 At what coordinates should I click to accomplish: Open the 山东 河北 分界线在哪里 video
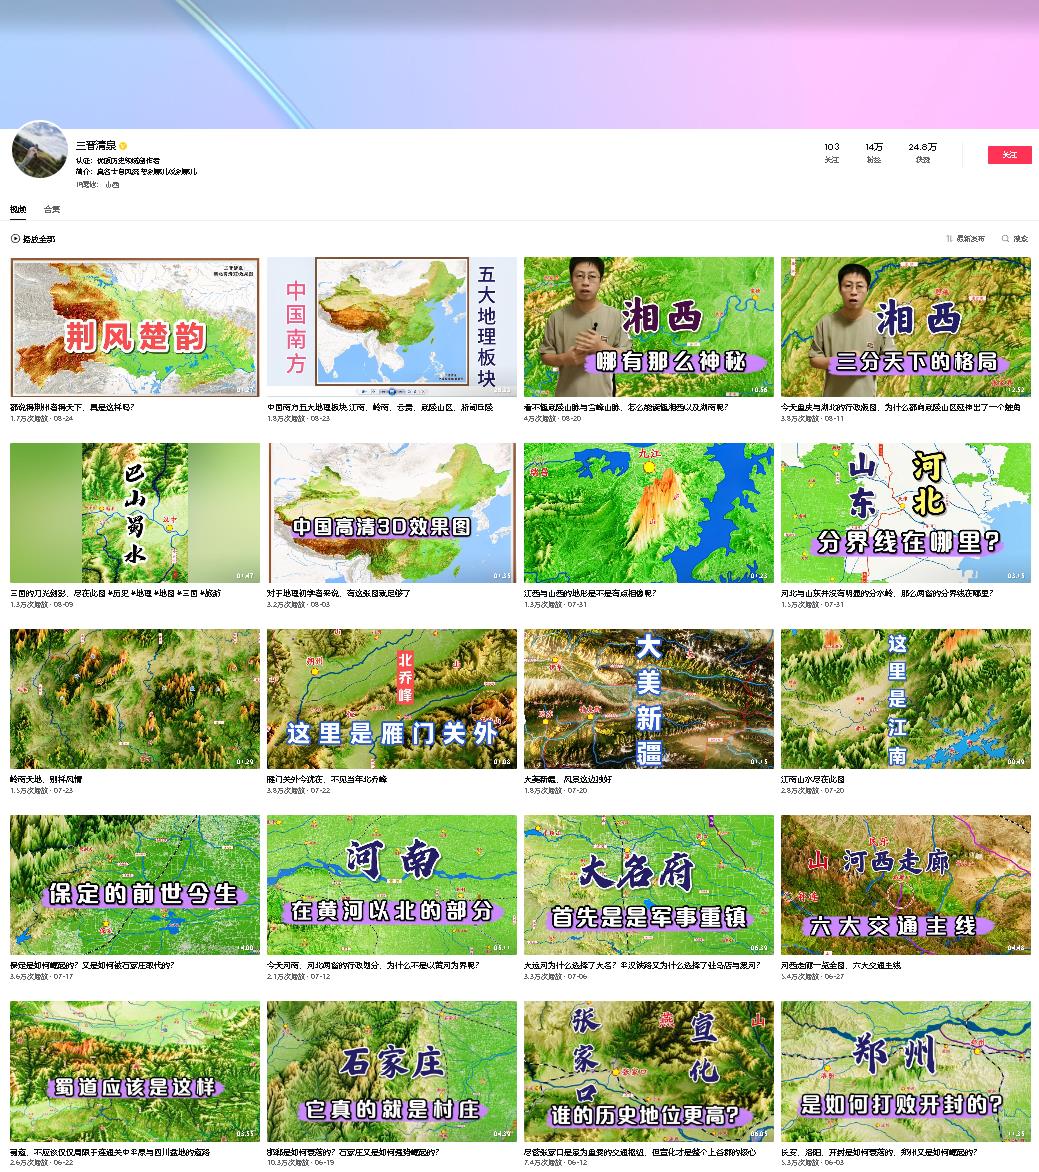coord(905,513)
